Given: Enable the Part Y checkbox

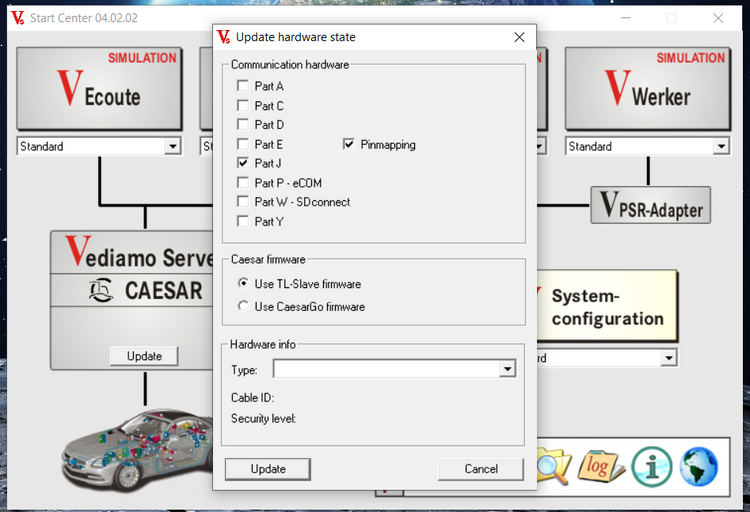Looking at the screenshot, I should (x=243, y=222).
